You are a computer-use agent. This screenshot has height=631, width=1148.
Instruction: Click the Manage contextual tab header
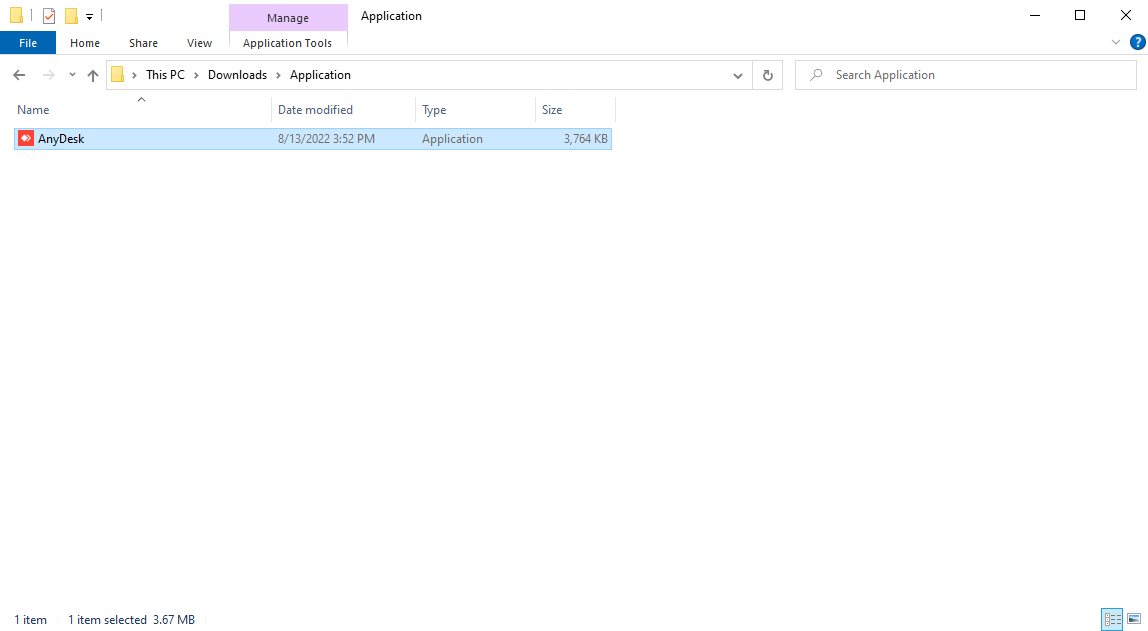point(288,18)
